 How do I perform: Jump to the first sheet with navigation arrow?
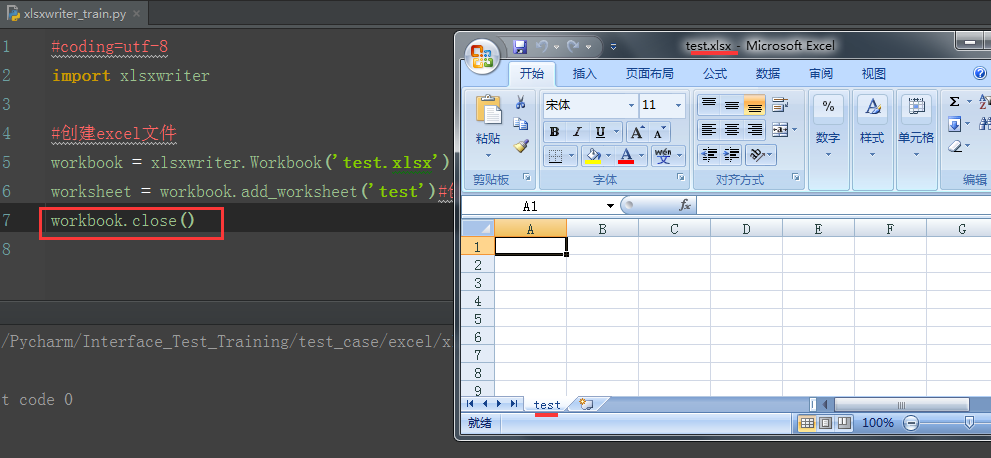[470, 404]
